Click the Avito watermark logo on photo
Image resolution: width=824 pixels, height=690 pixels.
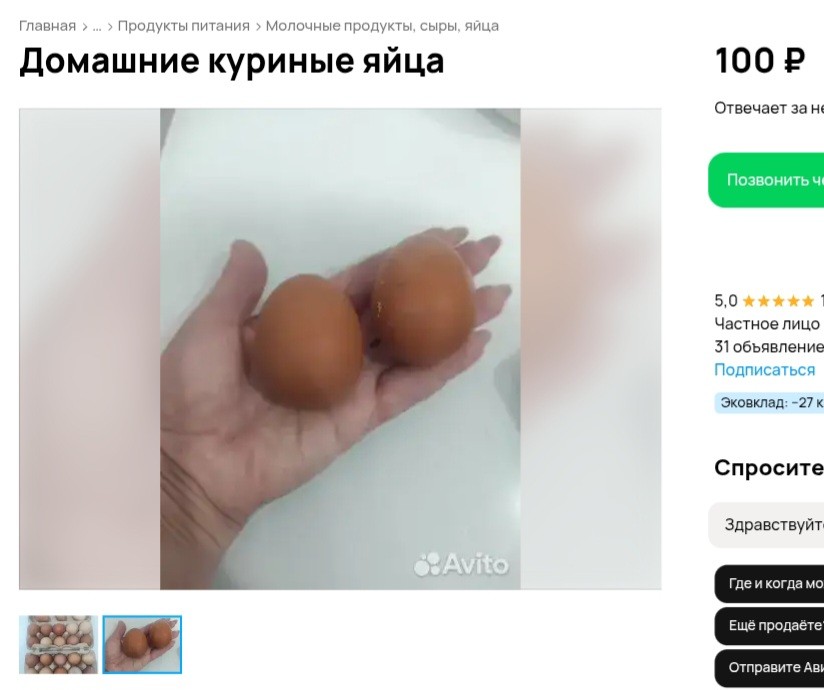(461, 564)
